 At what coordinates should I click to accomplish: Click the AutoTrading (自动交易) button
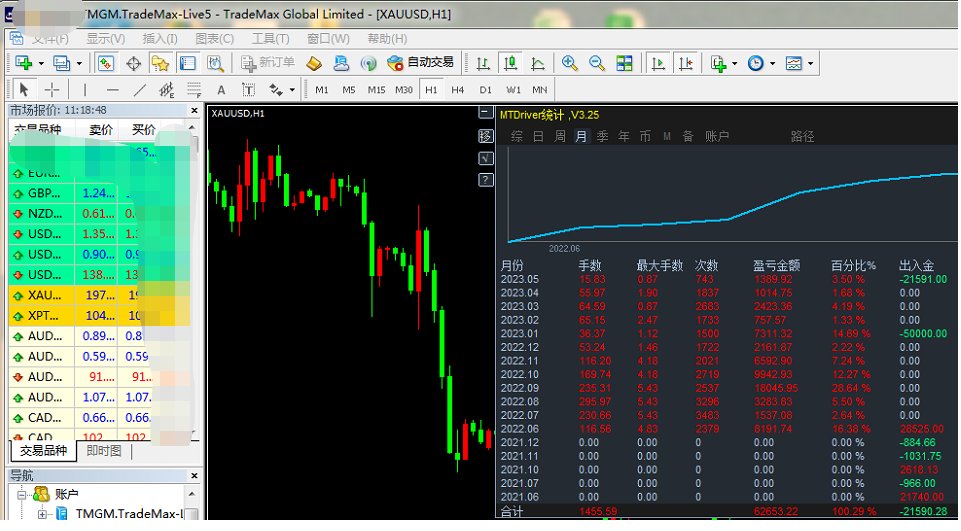420,63
